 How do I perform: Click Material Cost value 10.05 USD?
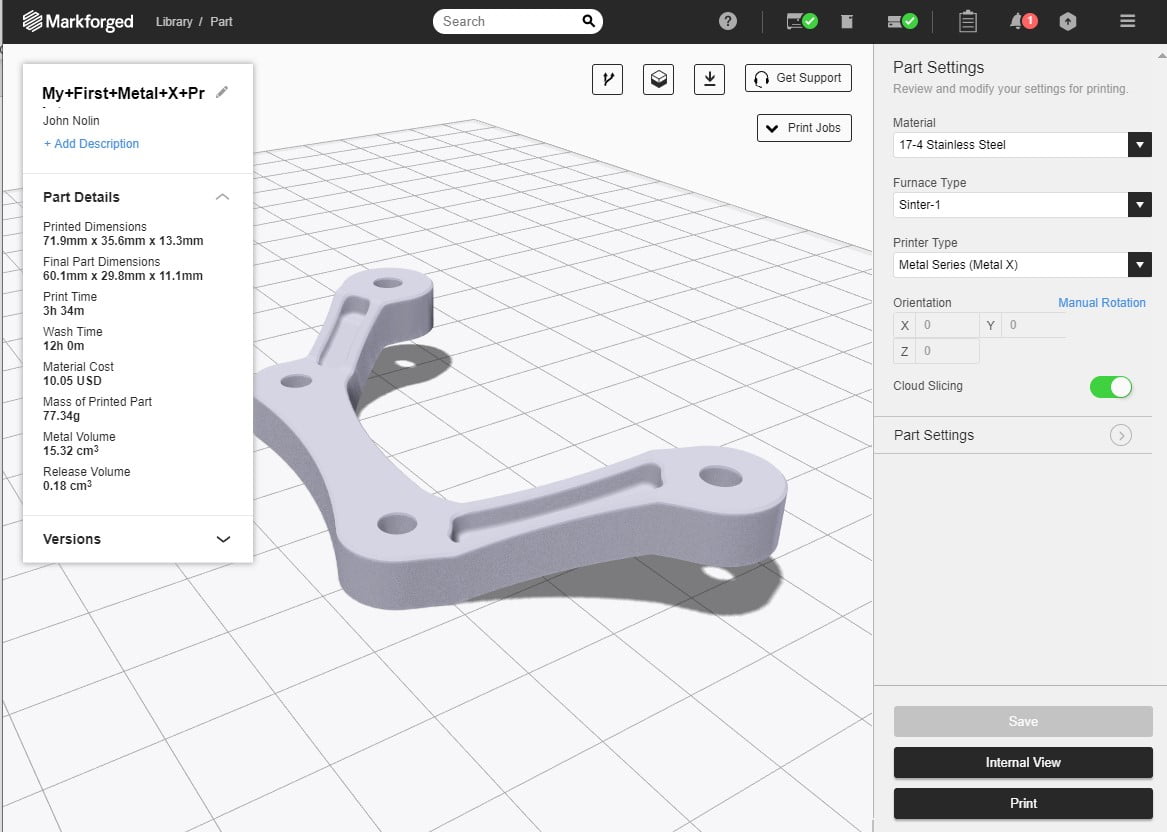click(72, 381)
